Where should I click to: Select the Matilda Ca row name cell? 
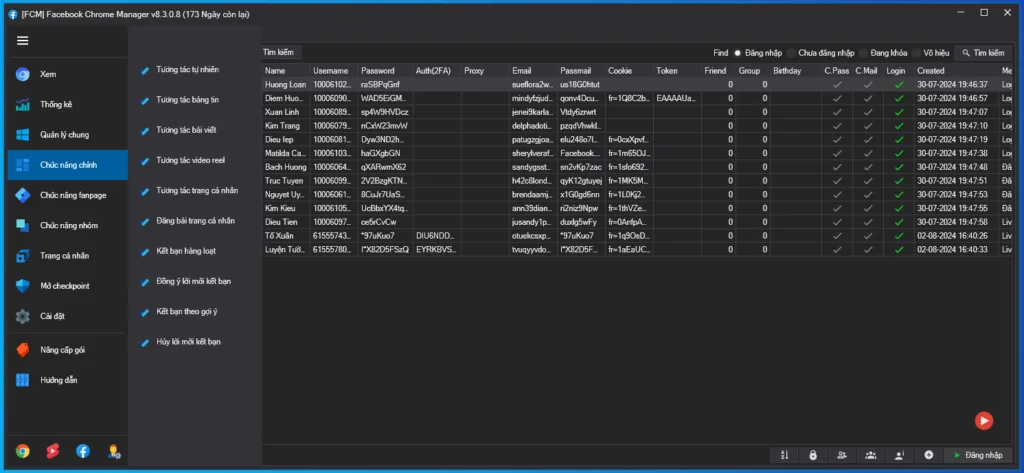click(x=286, y=153)
